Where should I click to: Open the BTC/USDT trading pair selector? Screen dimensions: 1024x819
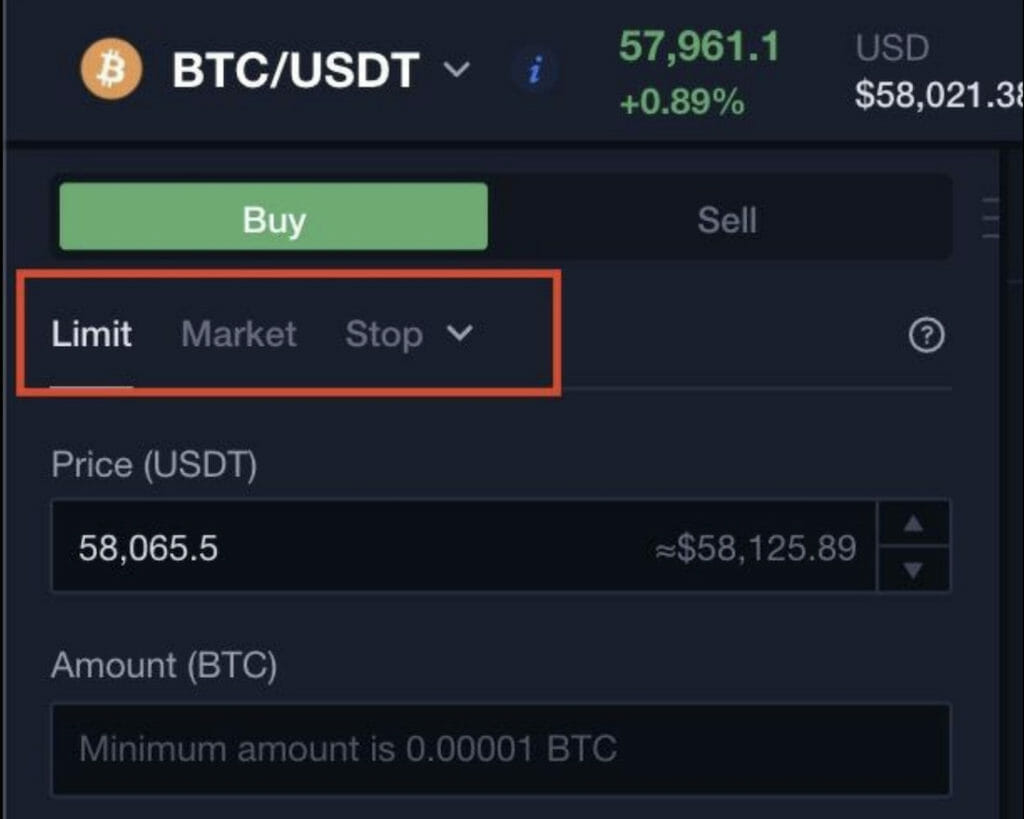295,69
